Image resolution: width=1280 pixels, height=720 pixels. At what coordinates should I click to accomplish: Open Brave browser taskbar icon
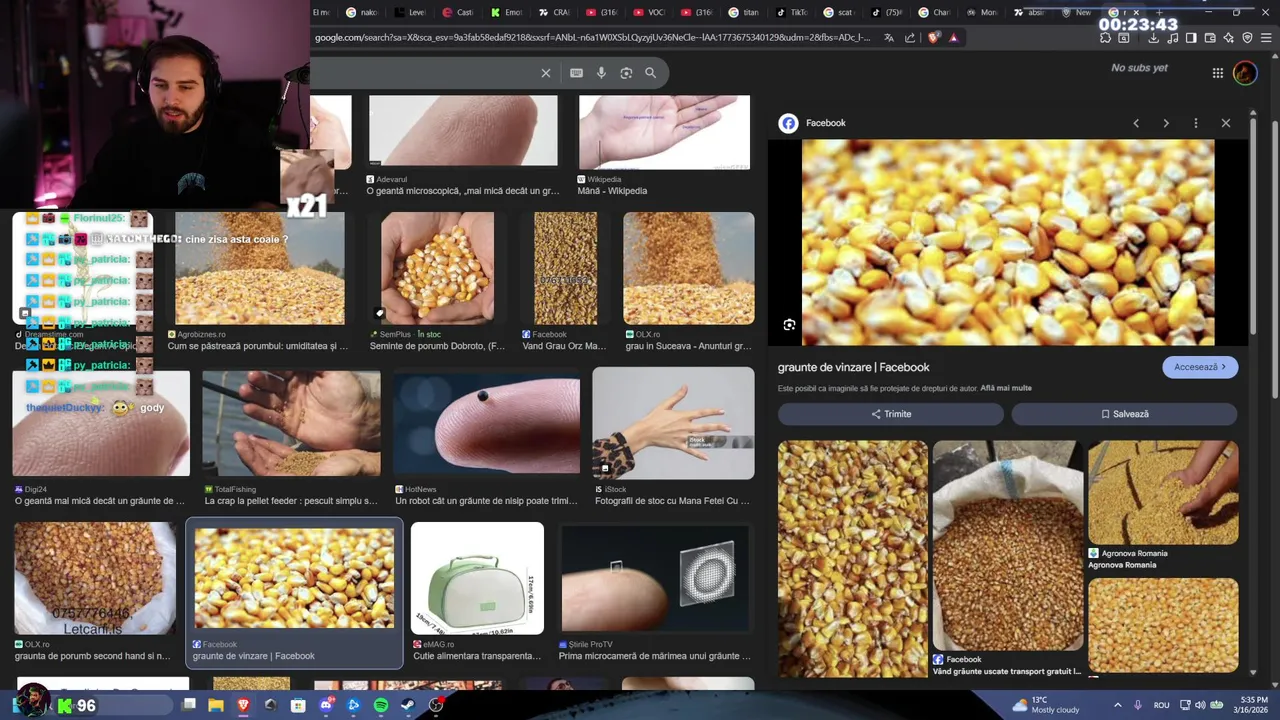point(243,705)
